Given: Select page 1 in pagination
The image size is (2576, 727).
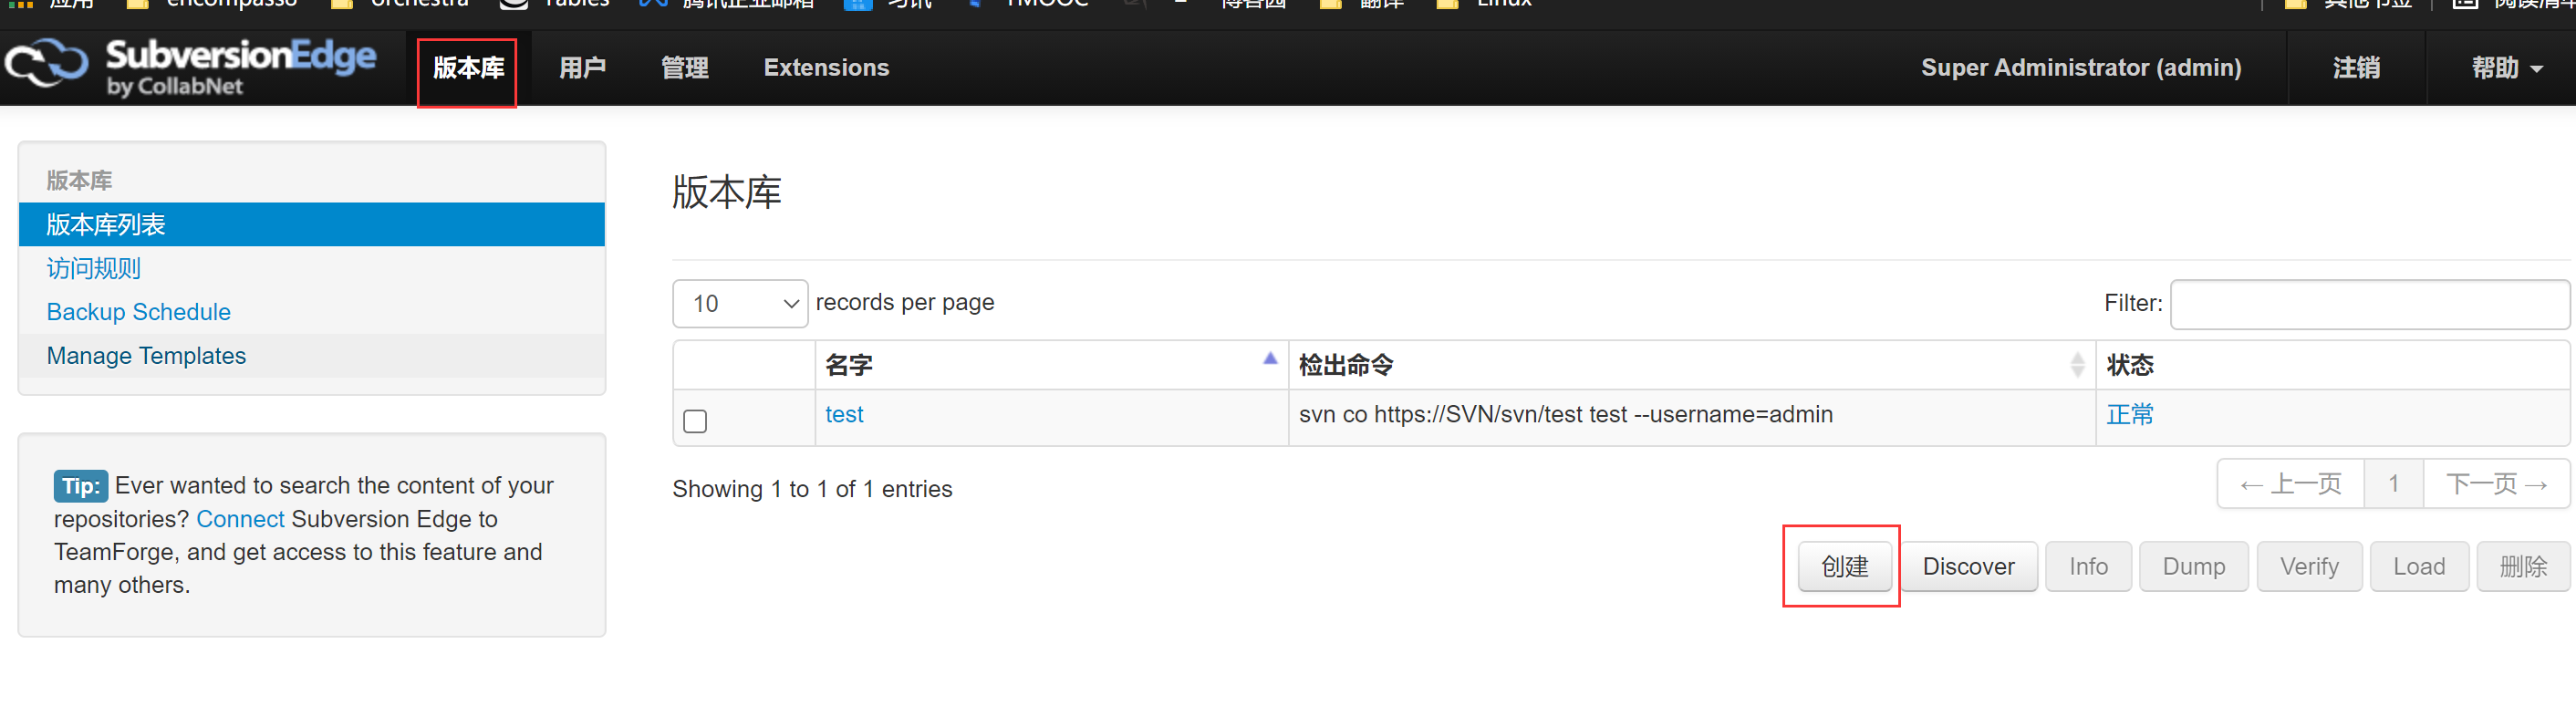Looking at the screenshot, I should pos(2394,484).
